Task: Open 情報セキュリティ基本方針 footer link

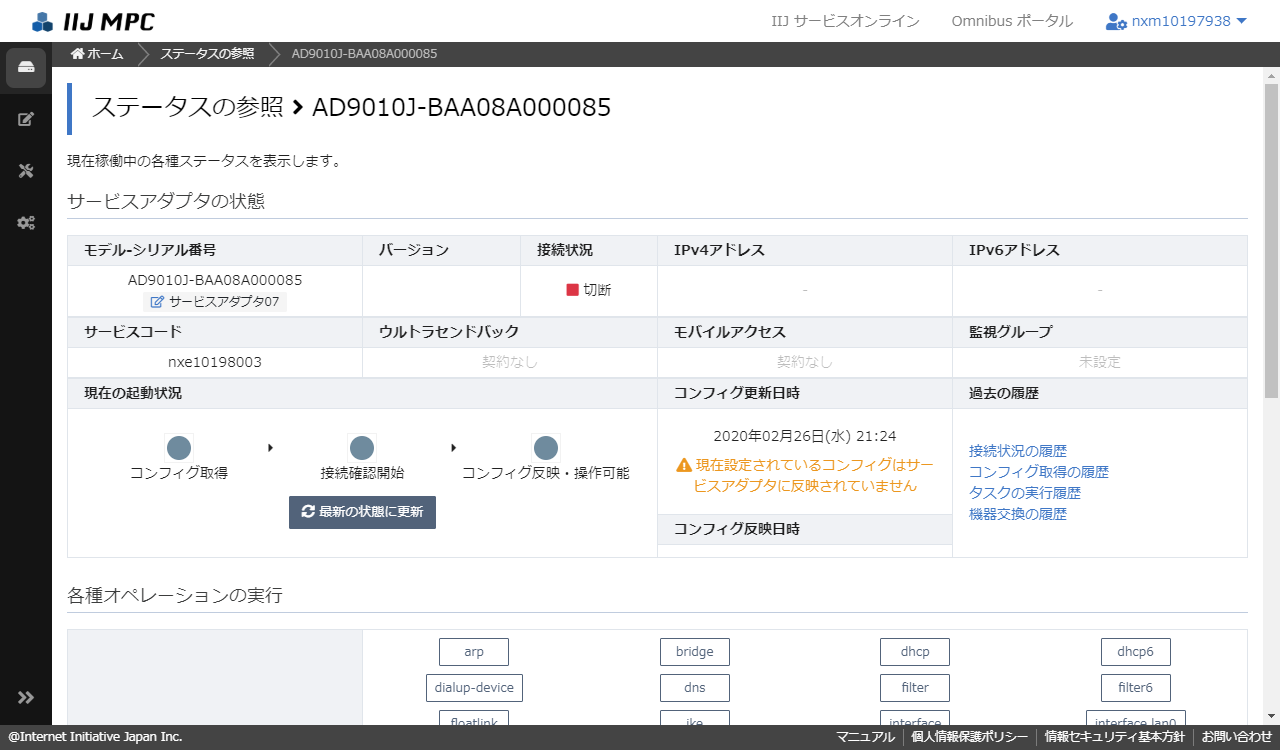Action: click(x=1115, y=737)
